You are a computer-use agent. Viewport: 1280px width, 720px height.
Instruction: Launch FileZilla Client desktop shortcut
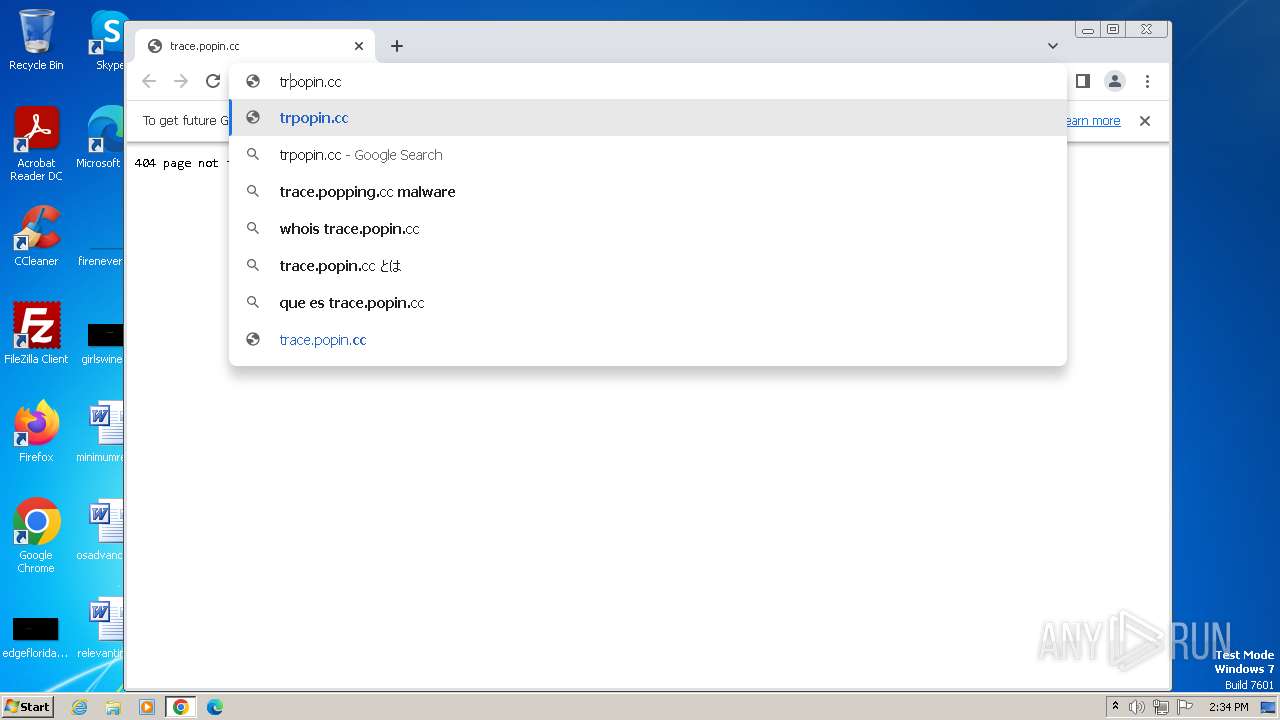(x=36, y=334)
